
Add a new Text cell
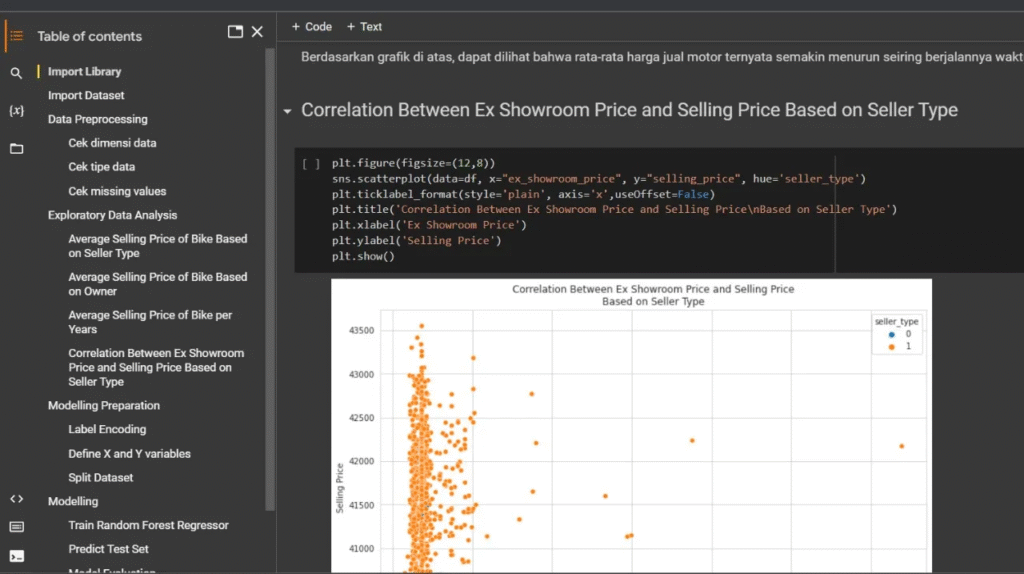[x=364, y=27]
